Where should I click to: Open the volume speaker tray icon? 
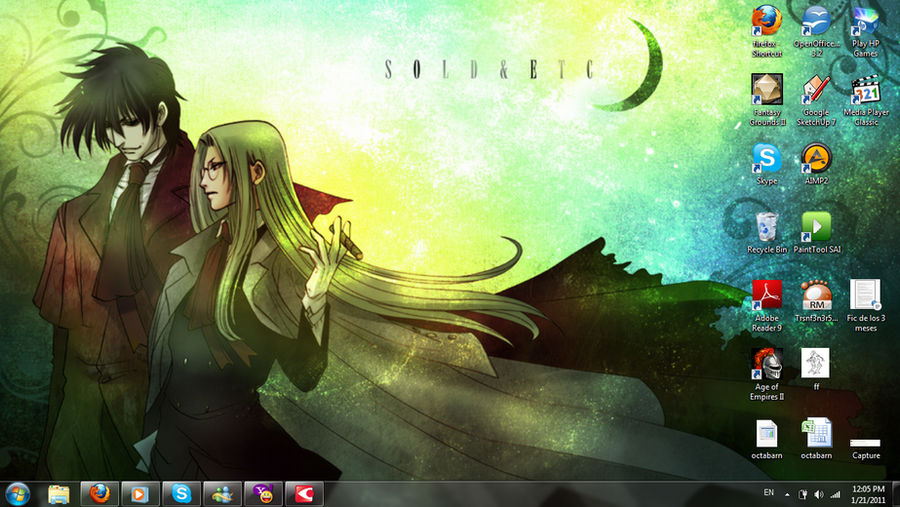coord(819,494)
